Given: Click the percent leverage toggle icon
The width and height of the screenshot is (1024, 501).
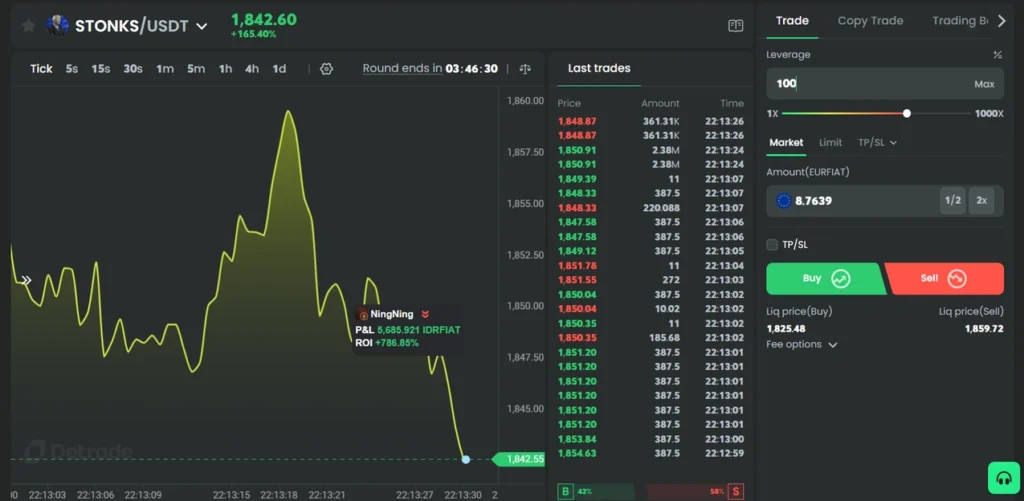Looking at the screenshot, I should 997,55.
